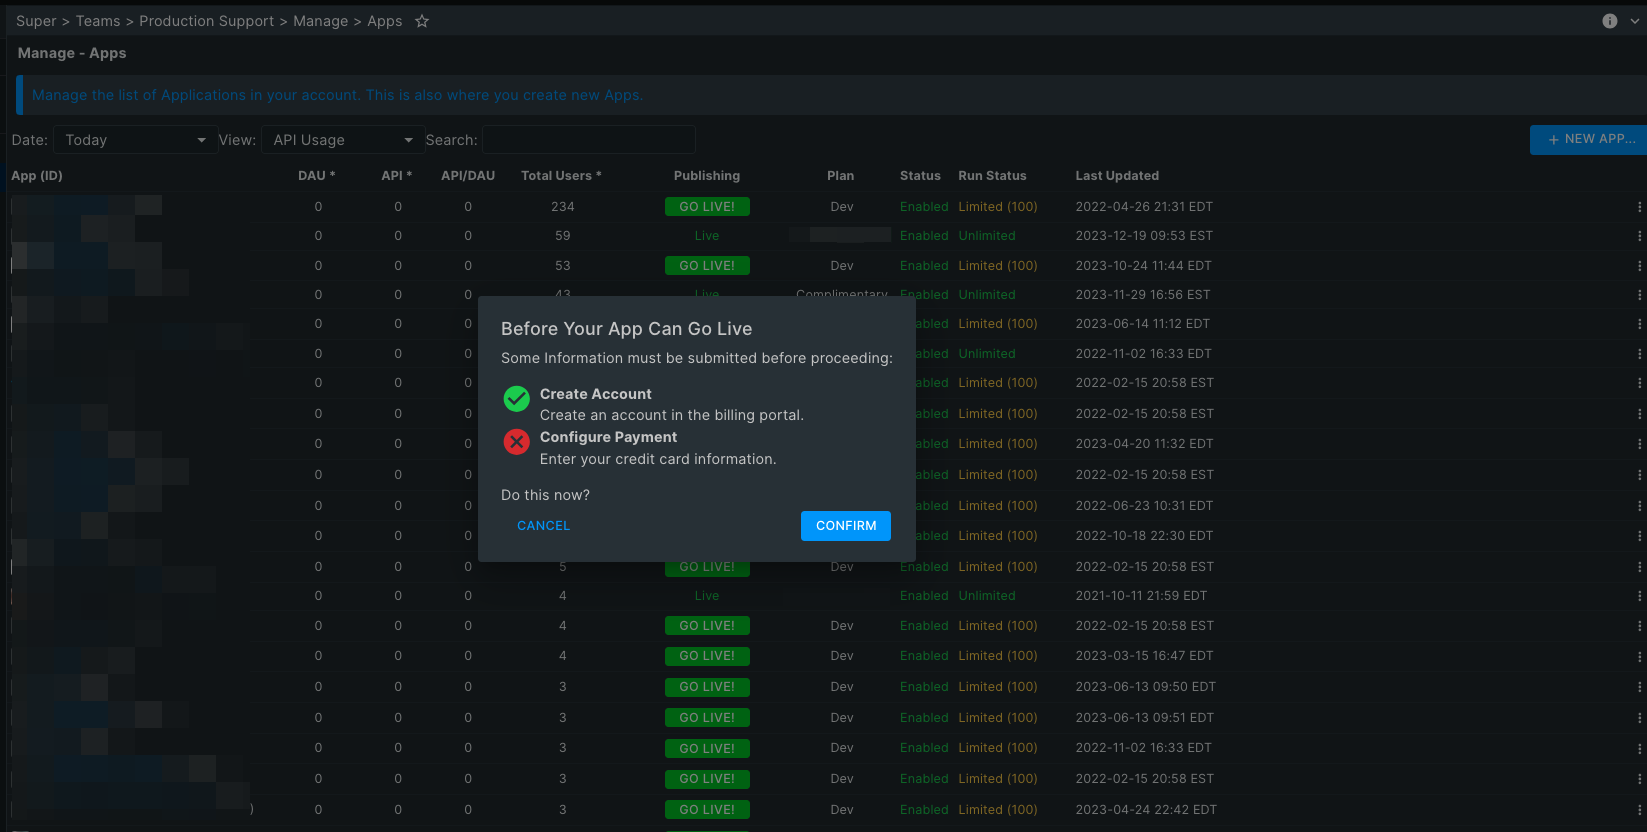Click Production Support in the breadcrumb
1647x832 pixels.
point(206,21)
